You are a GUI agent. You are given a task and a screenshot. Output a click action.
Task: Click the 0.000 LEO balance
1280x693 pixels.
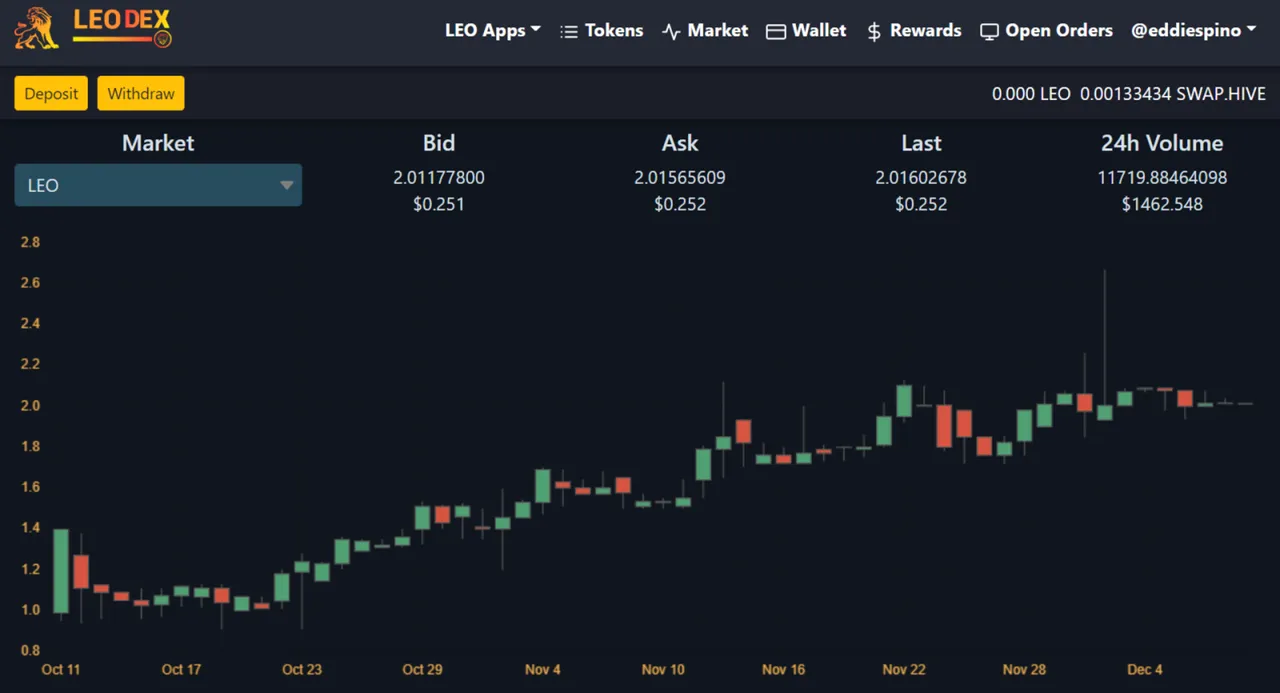(x=1031, y=94)
